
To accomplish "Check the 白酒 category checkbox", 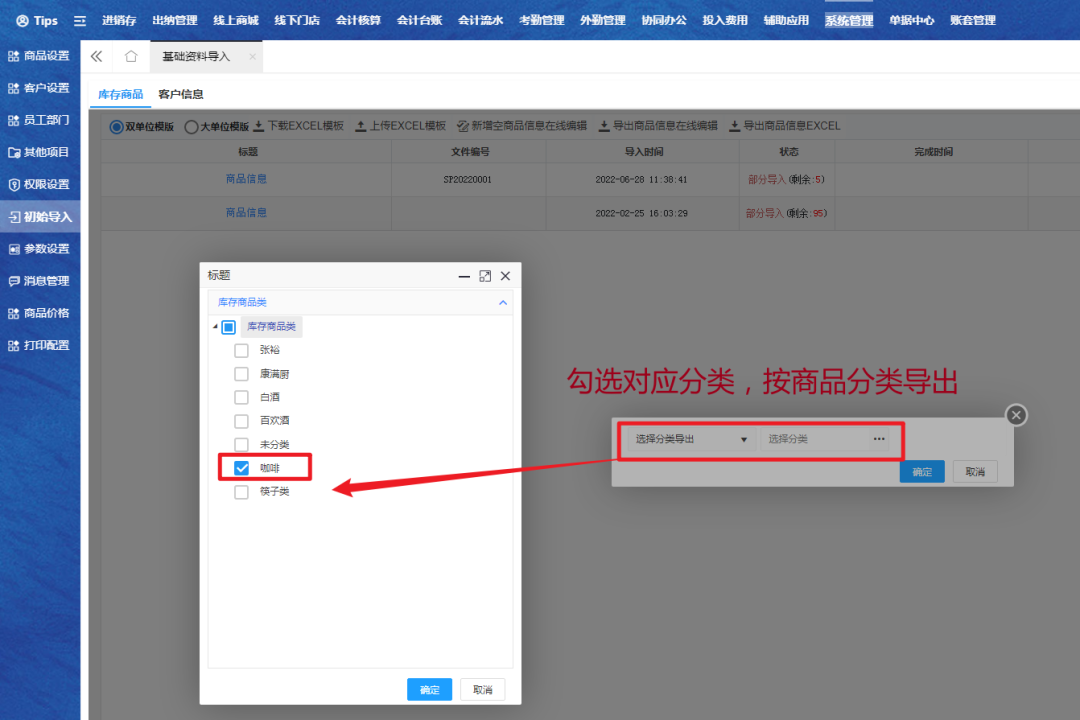I will [241, 397].
